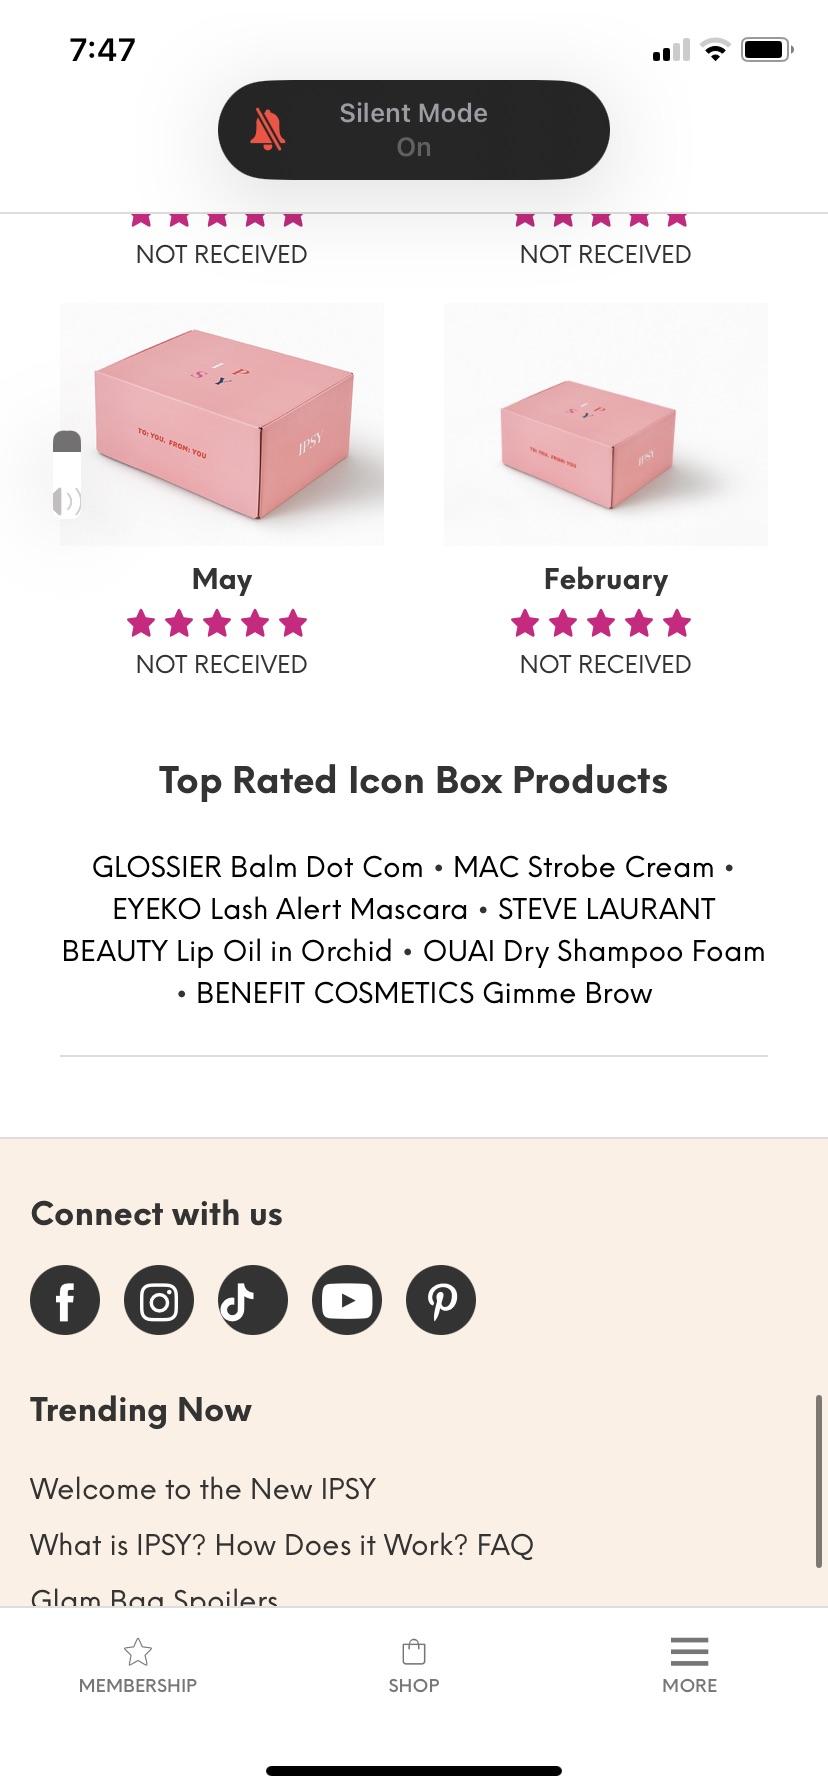Open the YouTube channel icon

tap(347, 1300)
